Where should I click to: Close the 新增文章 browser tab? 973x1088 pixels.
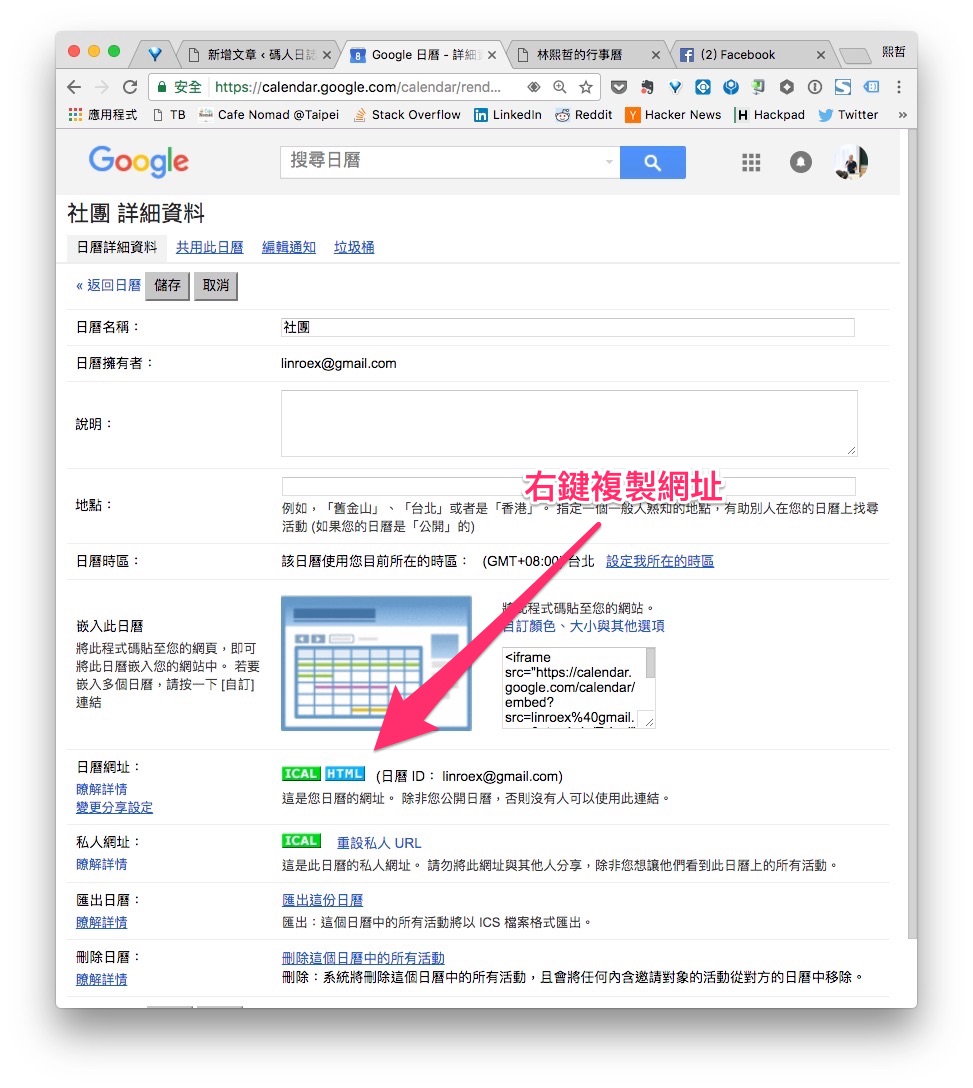tap(327, 55)
